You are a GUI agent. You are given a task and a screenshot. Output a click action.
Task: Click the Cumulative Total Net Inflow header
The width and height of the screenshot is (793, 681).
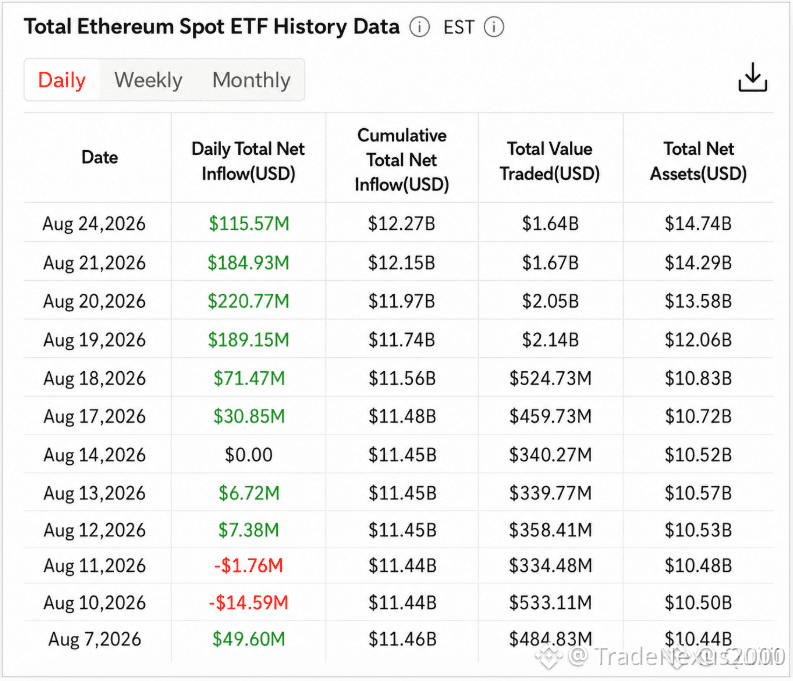point(402,160)
